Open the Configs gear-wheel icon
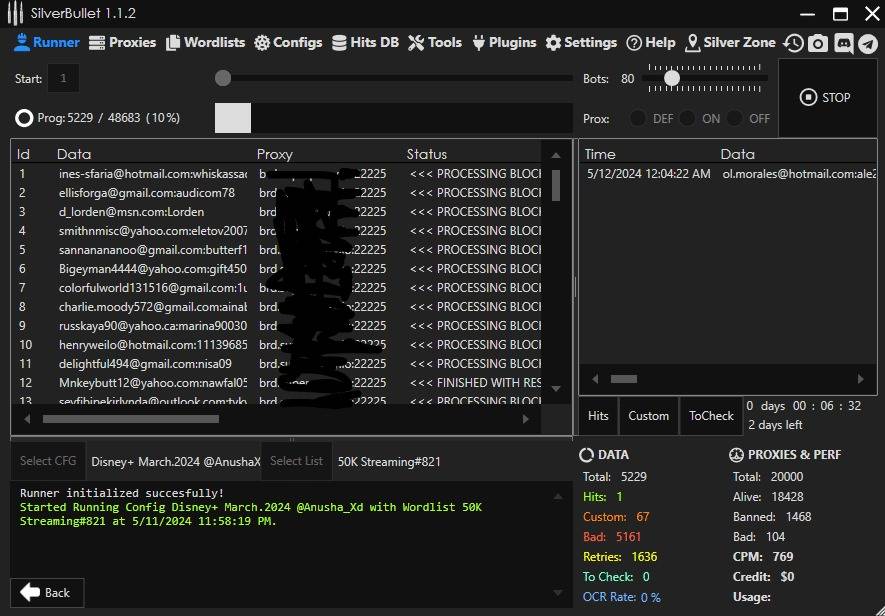 point(262,43)
